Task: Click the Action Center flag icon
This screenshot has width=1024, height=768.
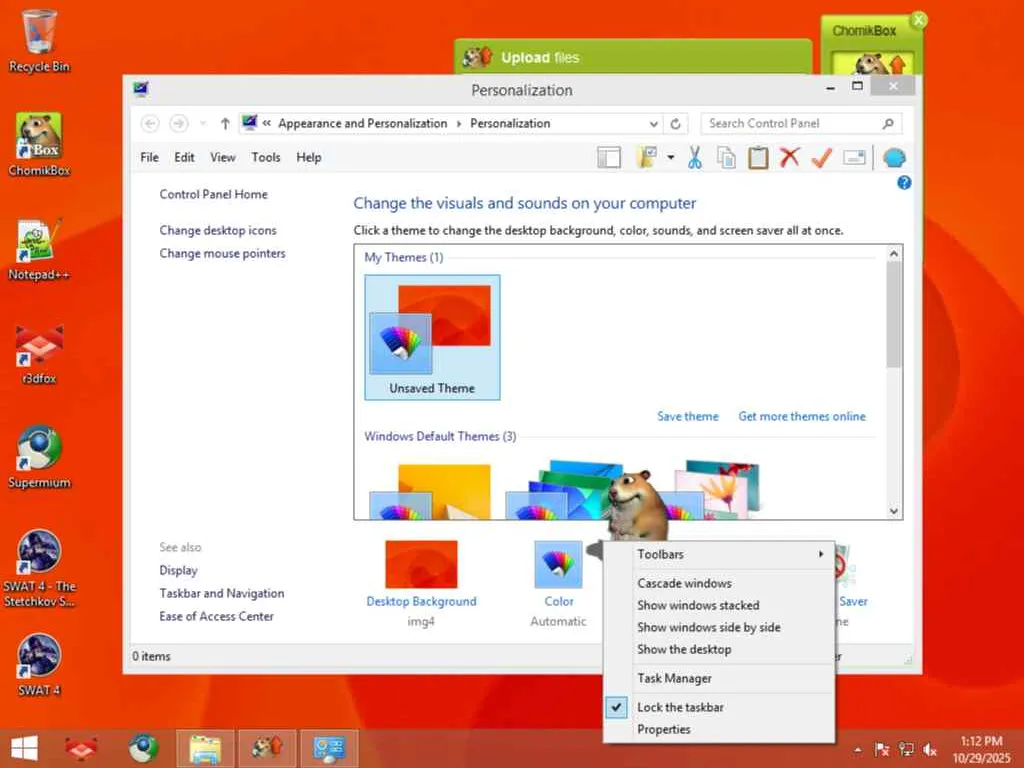Action: click(882, 750)
